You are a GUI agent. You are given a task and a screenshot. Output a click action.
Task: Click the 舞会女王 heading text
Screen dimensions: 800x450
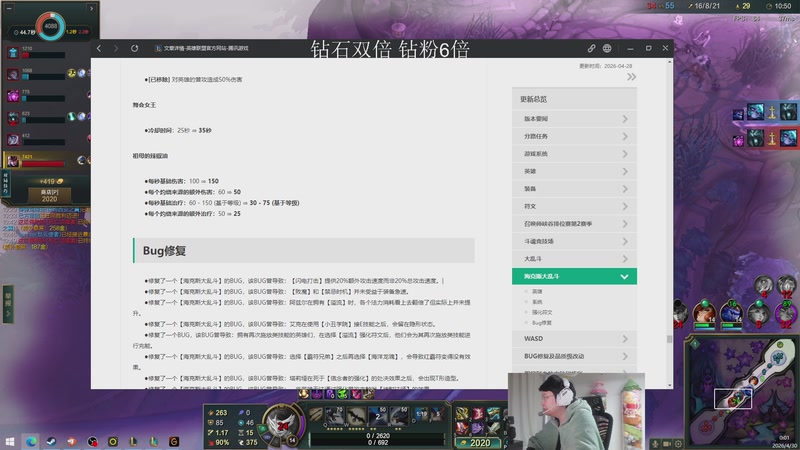(144, 105)
